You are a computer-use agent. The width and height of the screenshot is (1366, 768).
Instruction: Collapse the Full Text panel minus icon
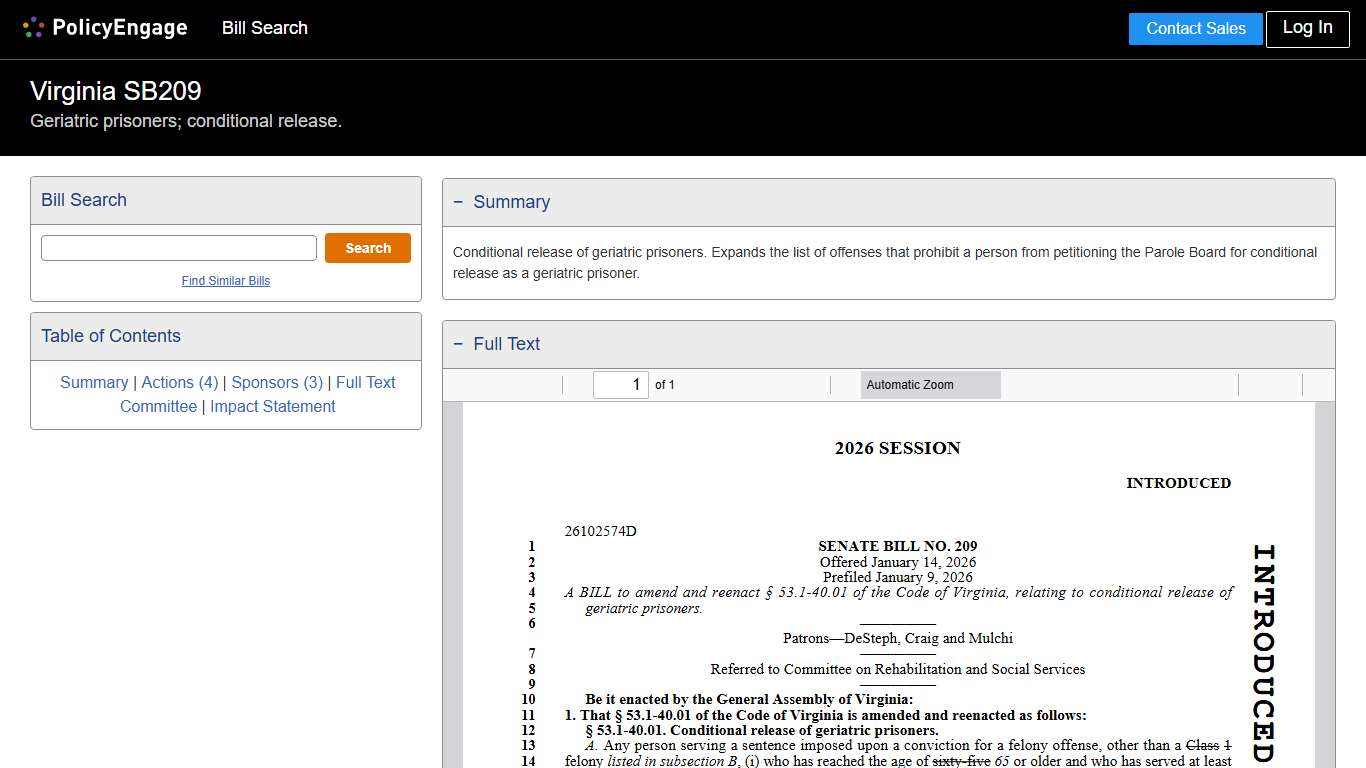tap(458, 344)
